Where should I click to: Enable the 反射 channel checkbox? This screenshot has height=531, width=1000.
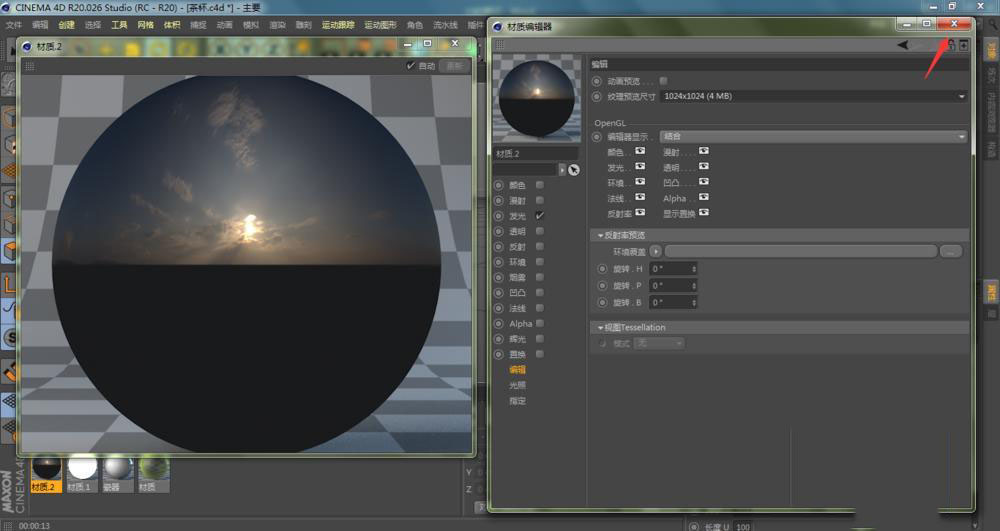pyautogui.click(x=540, y=246)
